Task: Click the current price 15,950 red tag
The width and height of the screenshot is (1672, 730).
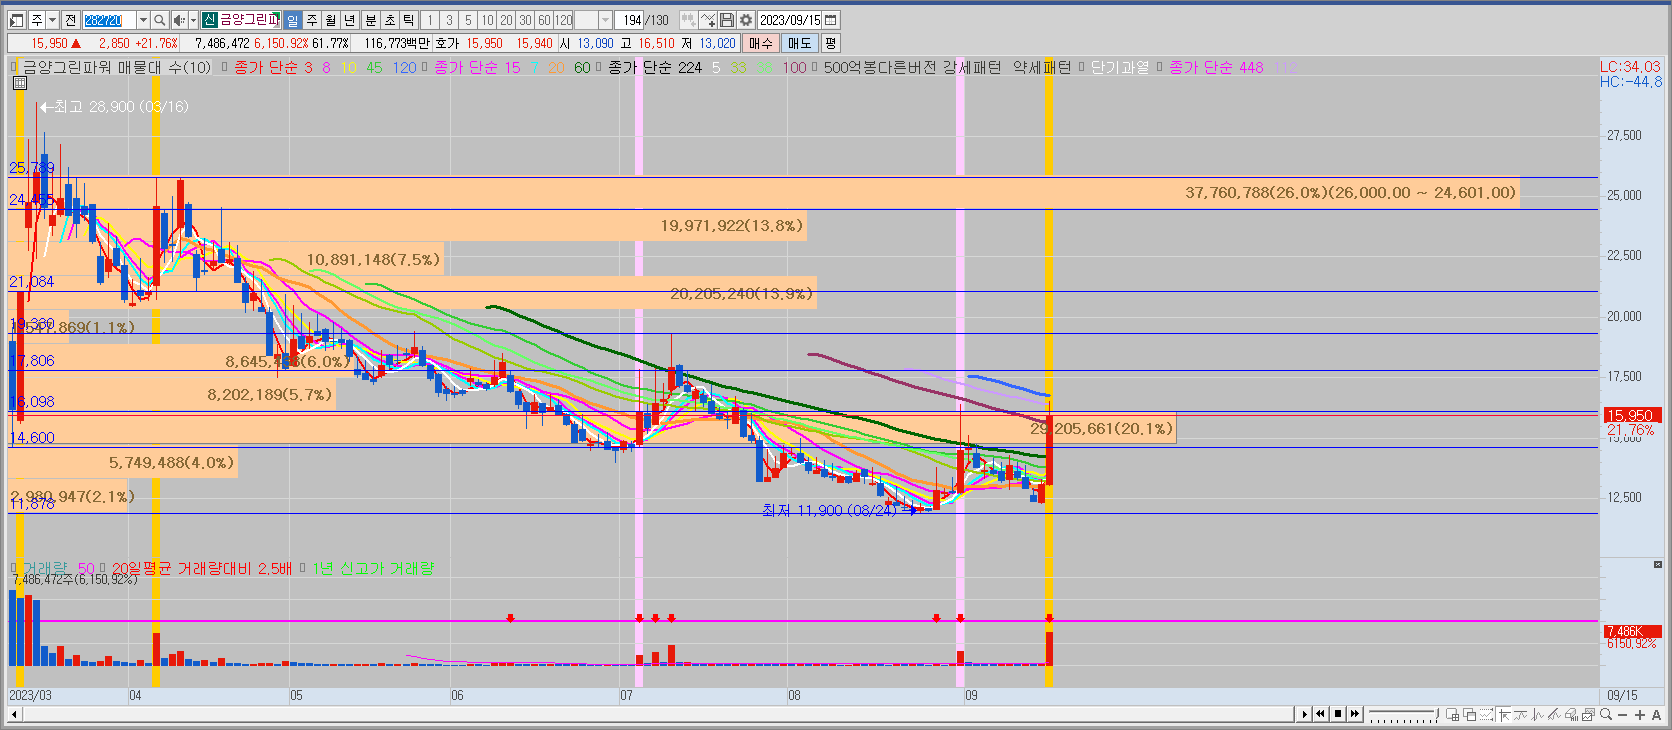Action: (1631, 415)
